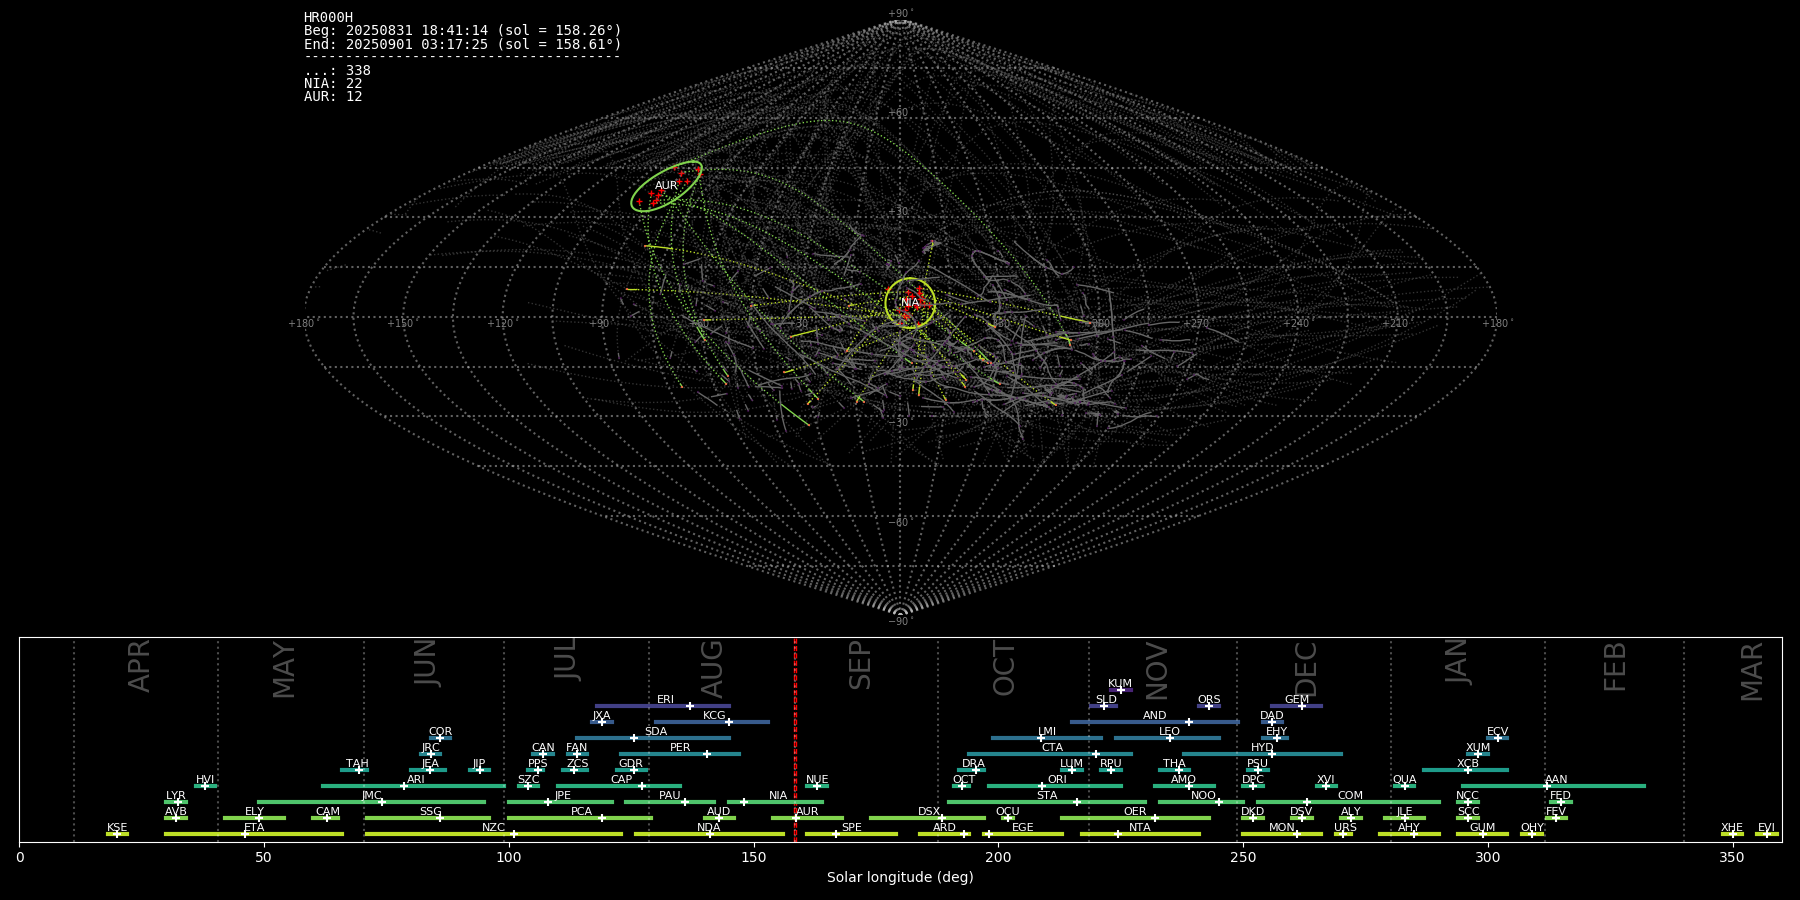Select the XCB shower label in the timeline

click(x=1467, y=764)
